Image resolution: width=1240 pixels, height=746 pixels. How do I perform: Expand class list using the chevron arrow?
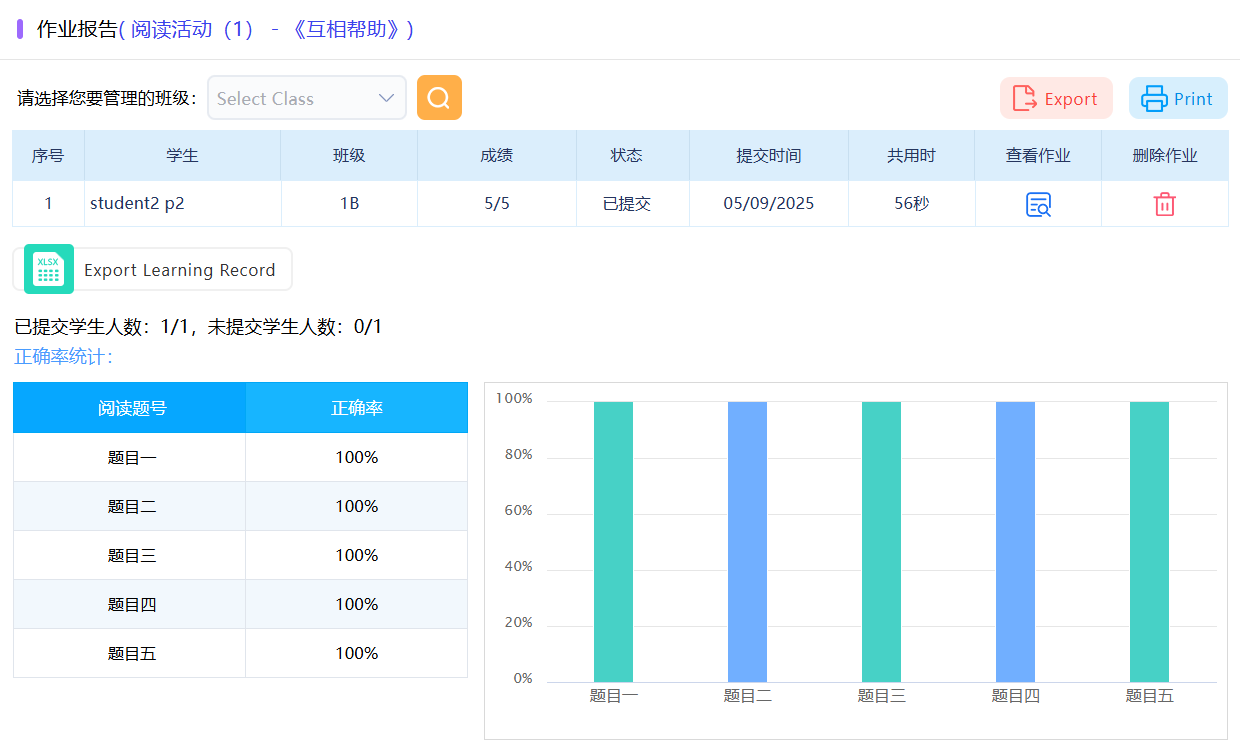coord(386,98)
